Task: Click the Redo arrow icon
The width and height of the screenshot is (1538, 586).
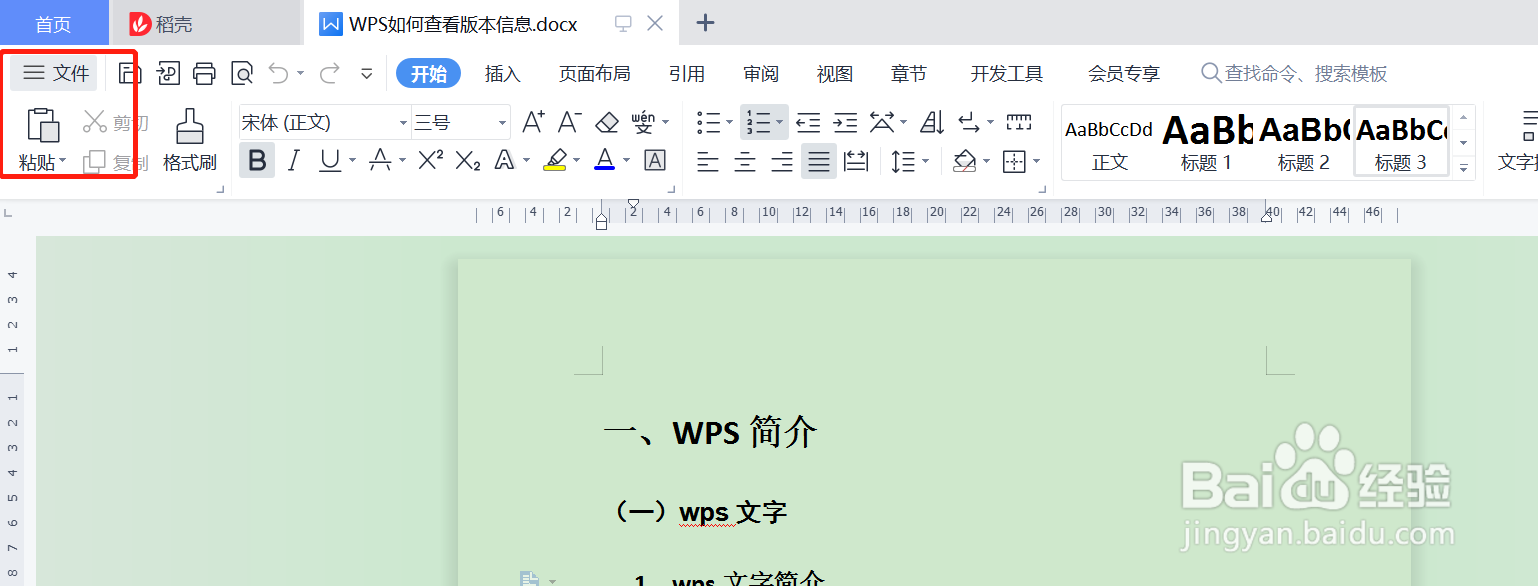Action: (x=329, y=73)
